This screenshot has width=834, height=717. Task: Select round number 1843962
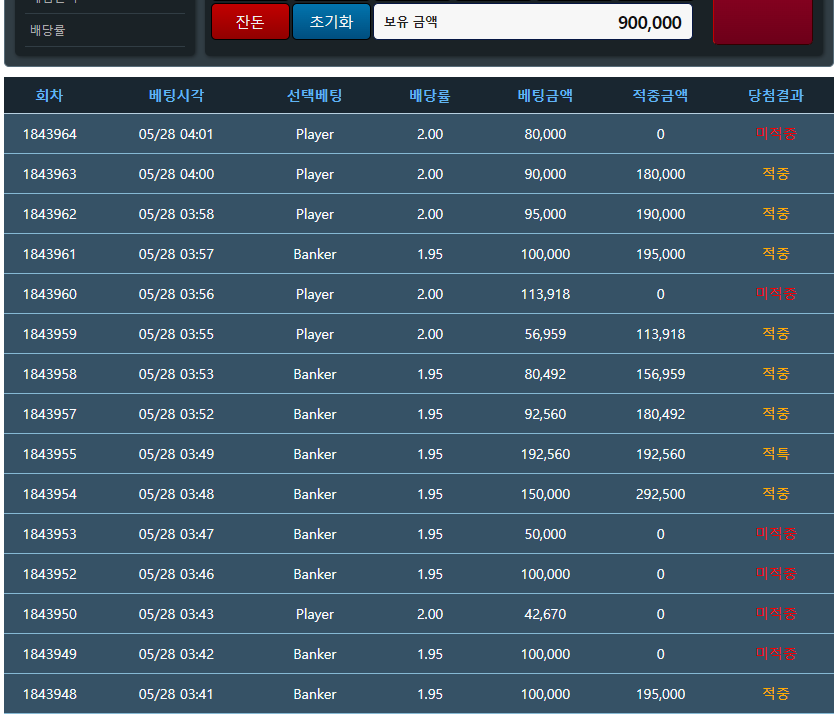coord(49,214)
